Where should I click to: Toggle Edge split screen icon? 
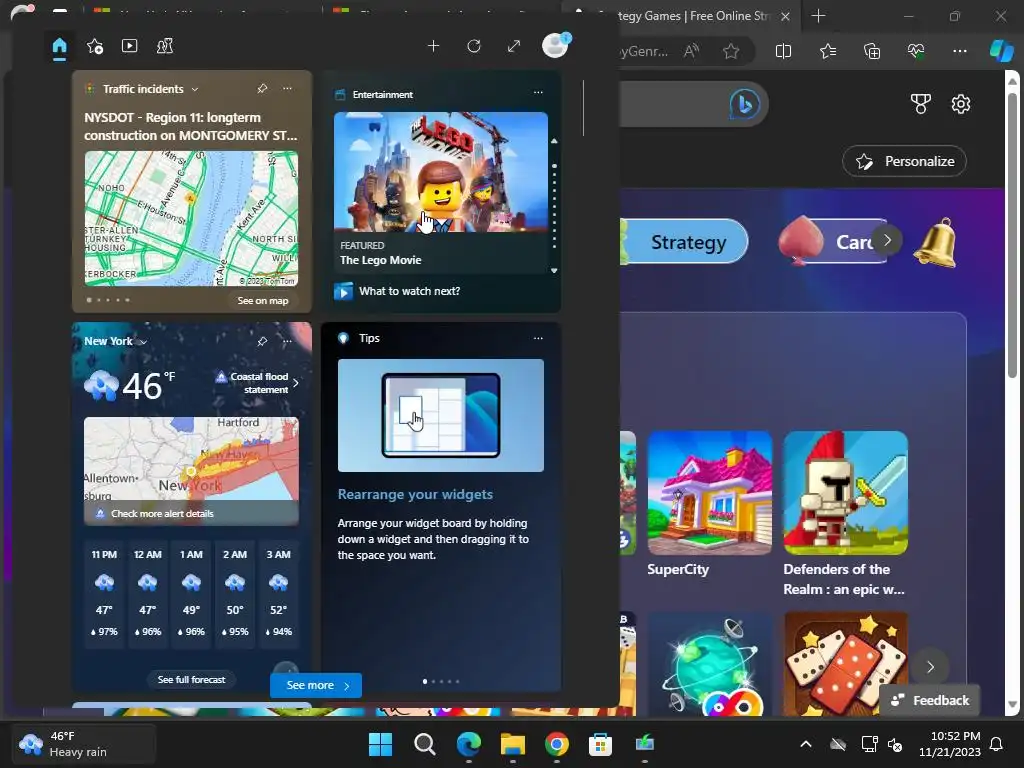[x=783, y=51]
